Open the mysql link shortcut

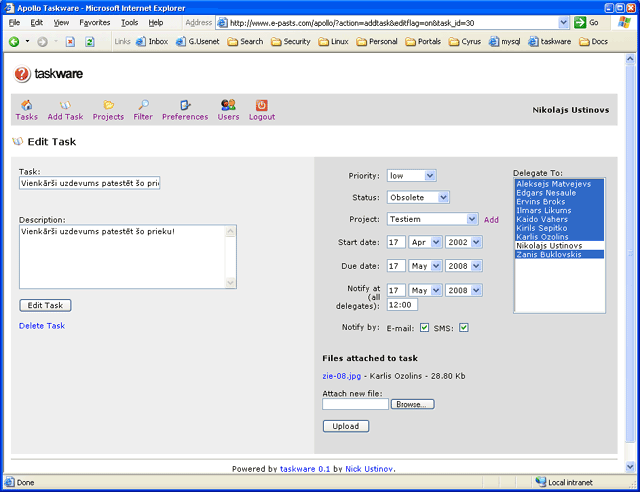click(504, 42)
